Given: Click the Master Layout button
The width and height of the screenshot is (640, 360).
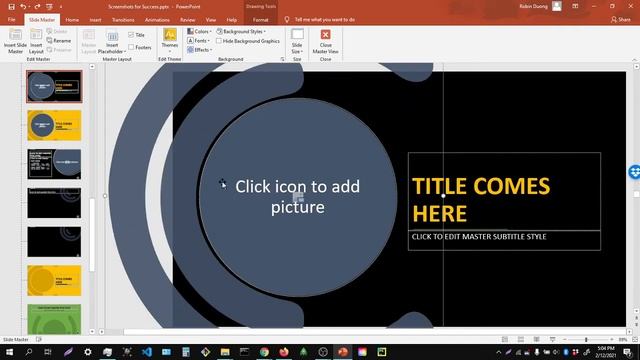Looking at the screenshot, I should 89,41.
